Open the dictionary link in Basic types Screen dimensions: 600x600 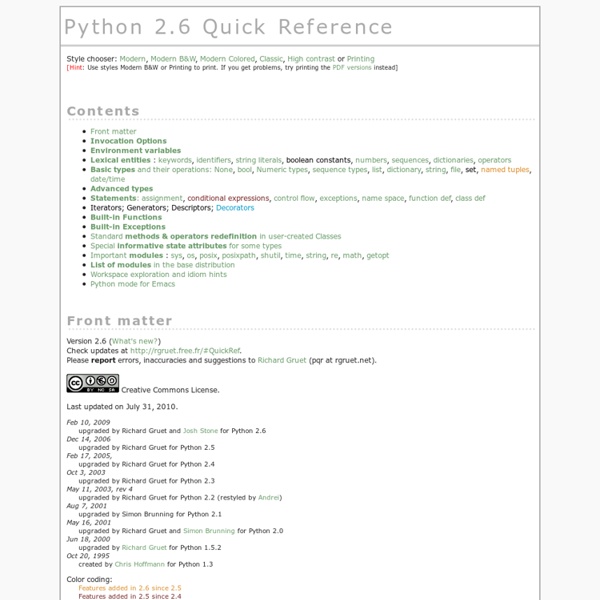tap(404, 170)
